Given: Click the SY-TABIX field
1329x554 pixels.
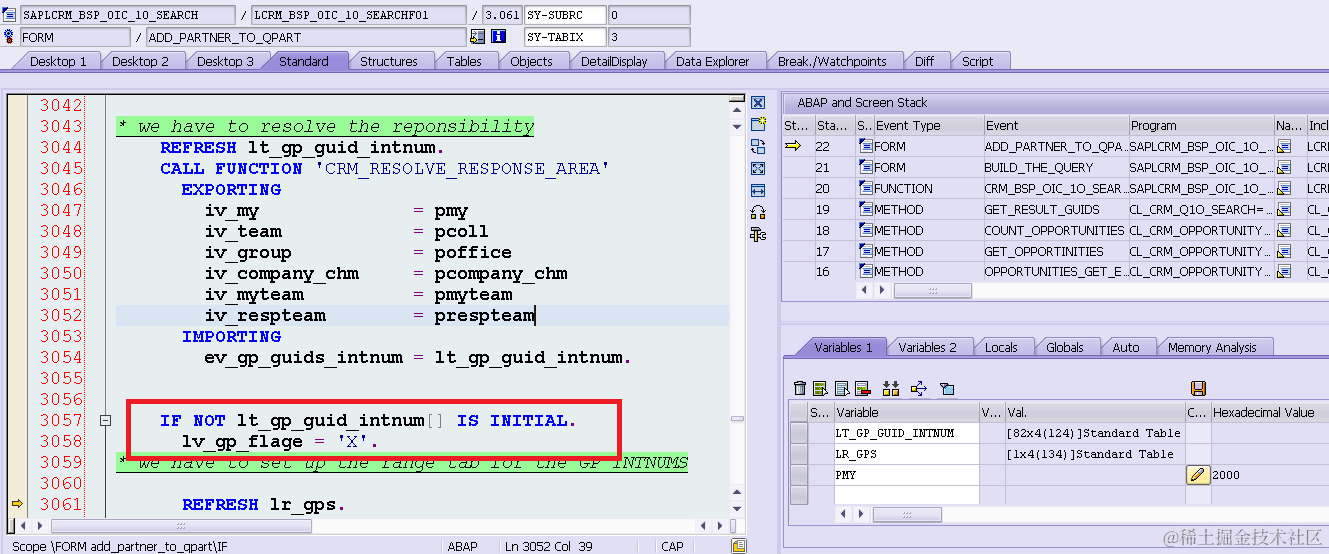Looking at the screenshot, I should [x=566, y=37].
